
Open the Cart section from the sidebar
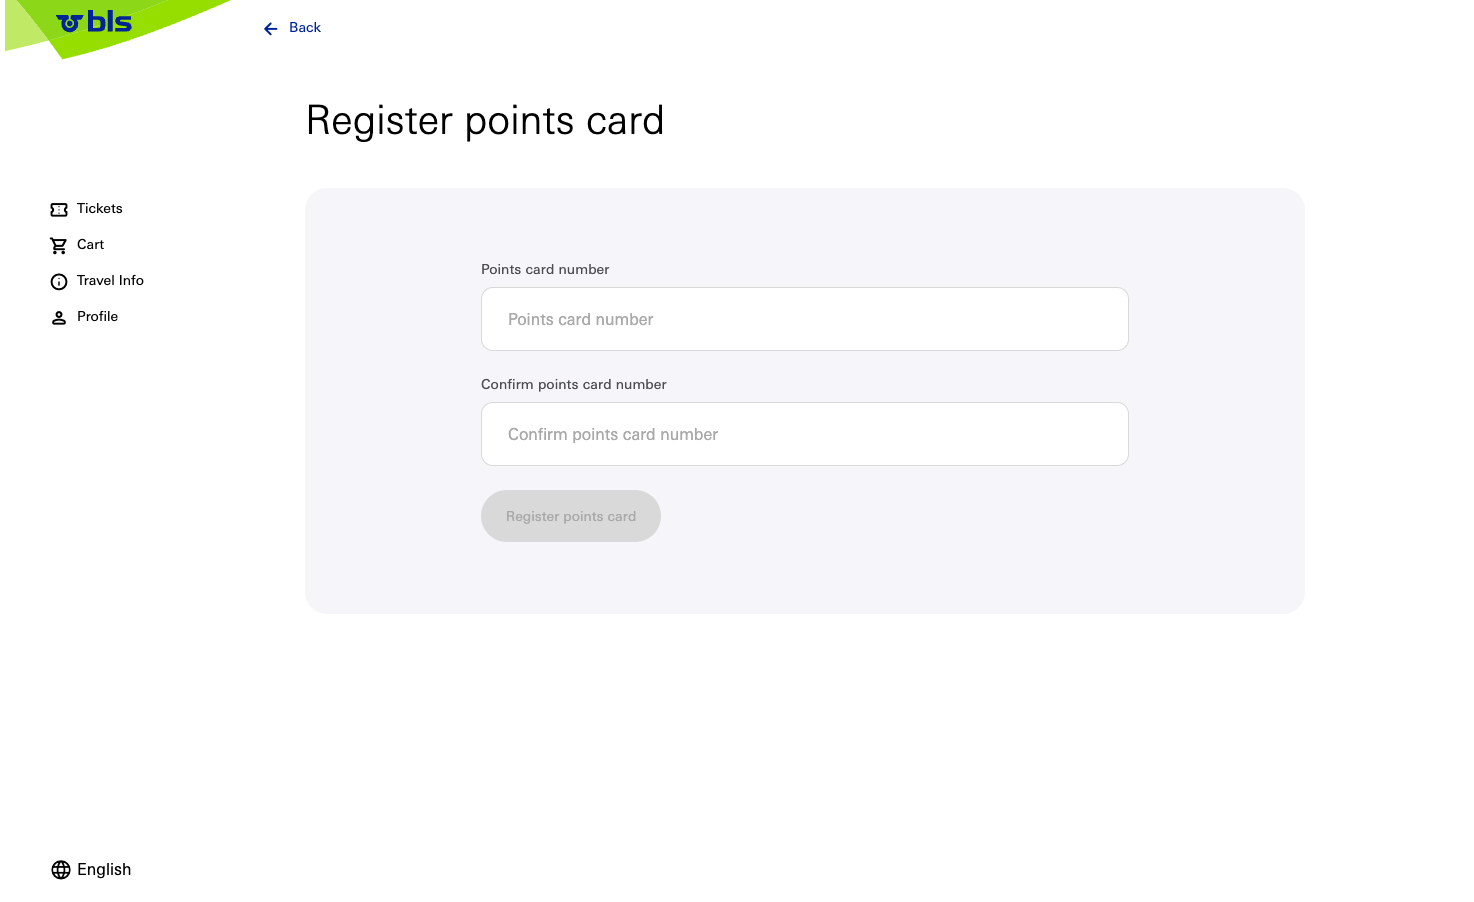pyautogui.click(x=90, y=244)
